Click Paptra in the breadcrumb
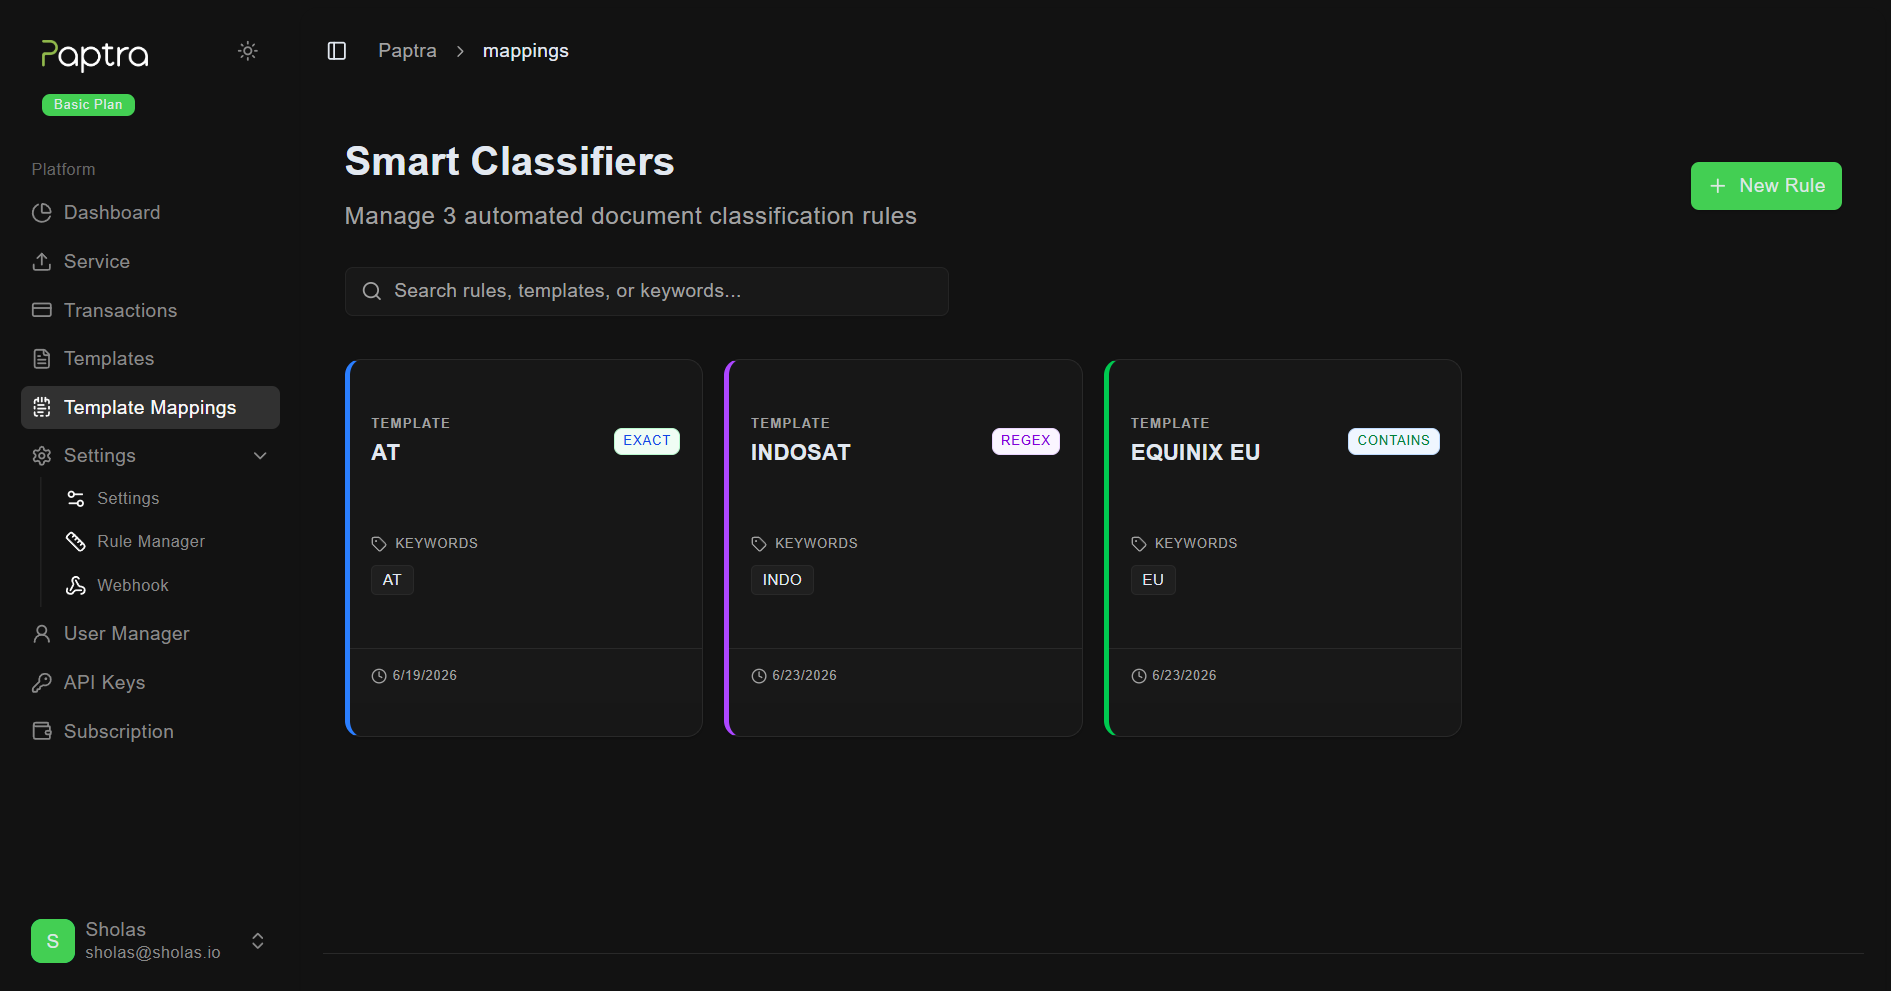This screenshot has width=1891, height=991. click(x=407, y=51)
